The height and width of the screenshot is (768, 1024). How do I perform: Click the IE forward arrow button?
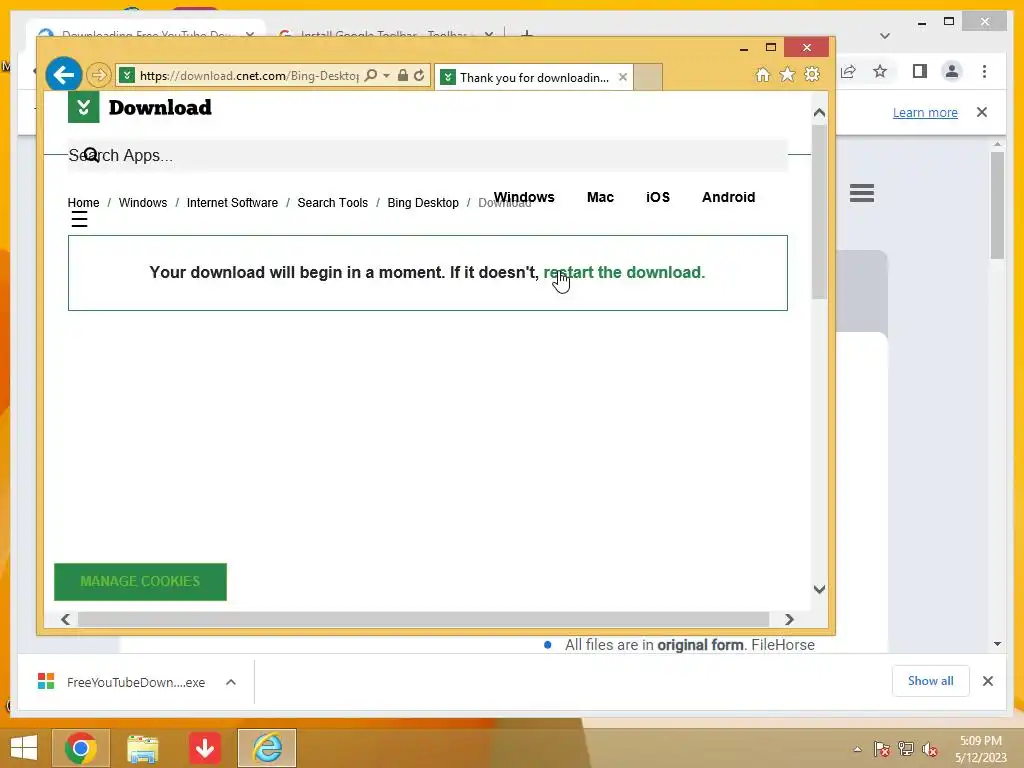99,75
